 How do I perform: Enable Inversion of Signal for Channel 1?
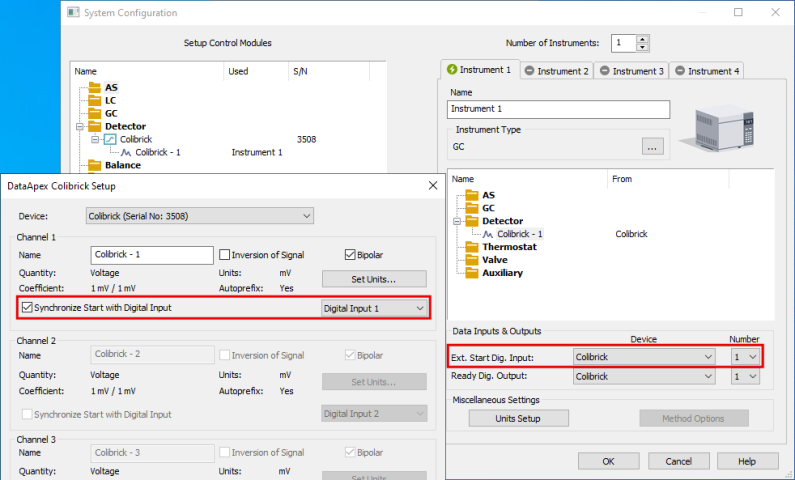coord(224,255)
